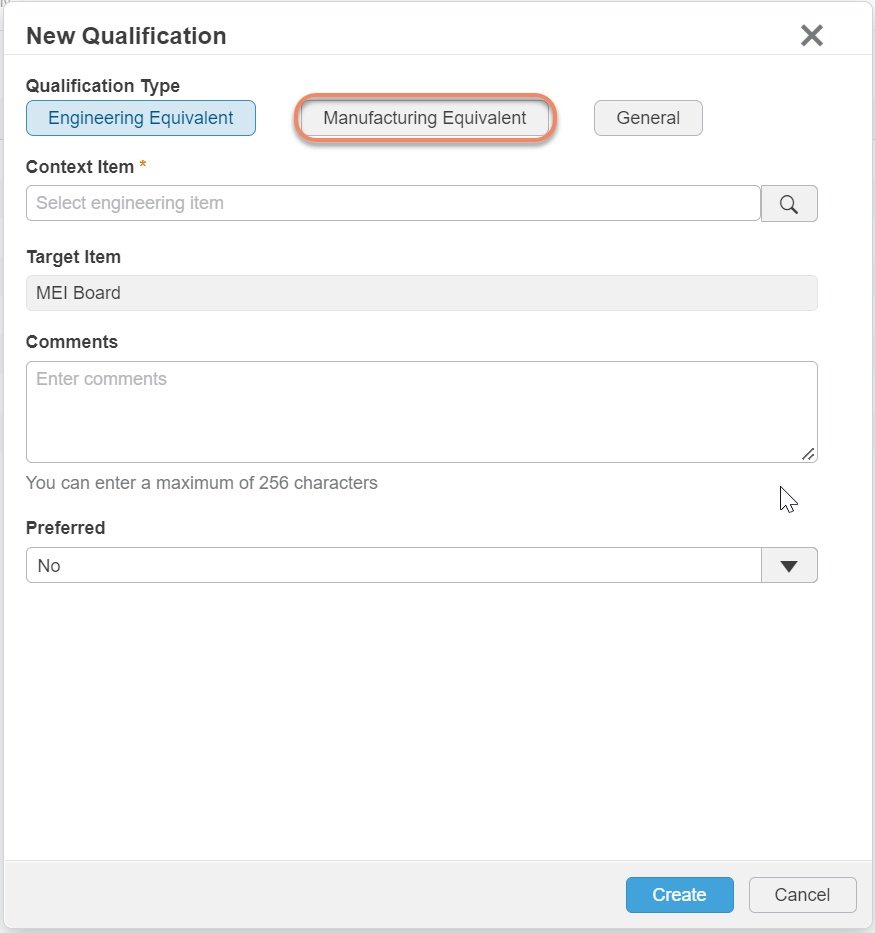Switch to Manufacturing Equivalent qualification type
Viewport: 875px width, 933px height.
click(x=425, y=118)
